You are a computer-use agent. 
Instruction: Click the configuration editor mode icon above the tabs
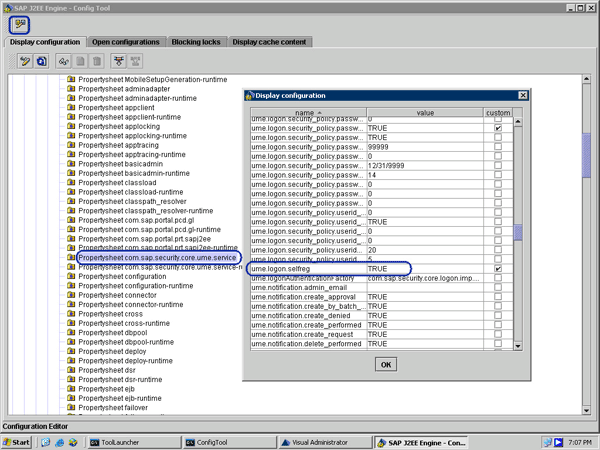coord(19,25)
